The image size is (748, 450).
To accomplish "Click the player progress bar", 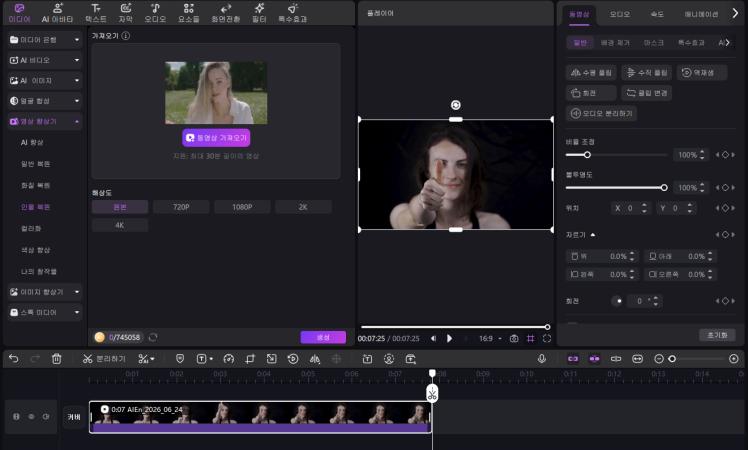I will click(456, 327).
